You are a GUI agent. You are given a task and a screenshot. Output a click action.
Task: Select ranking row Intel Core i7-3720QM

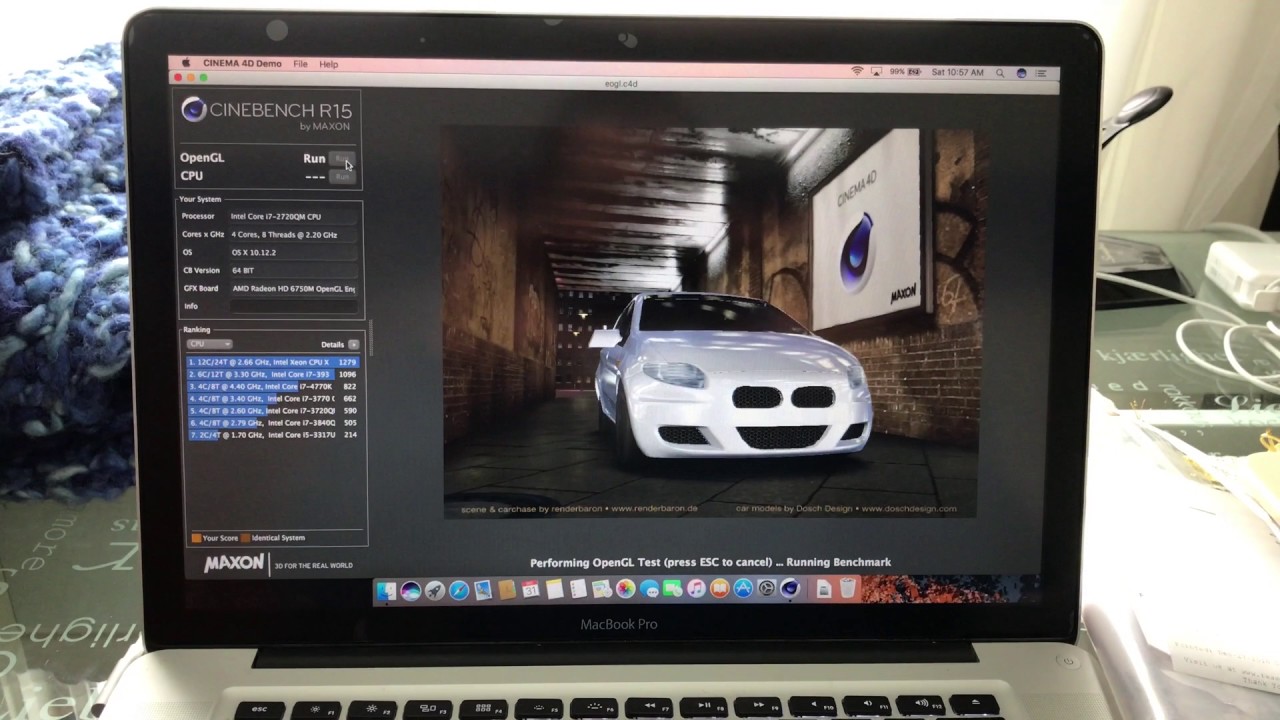pyautogui.click(x=272, y=410)
